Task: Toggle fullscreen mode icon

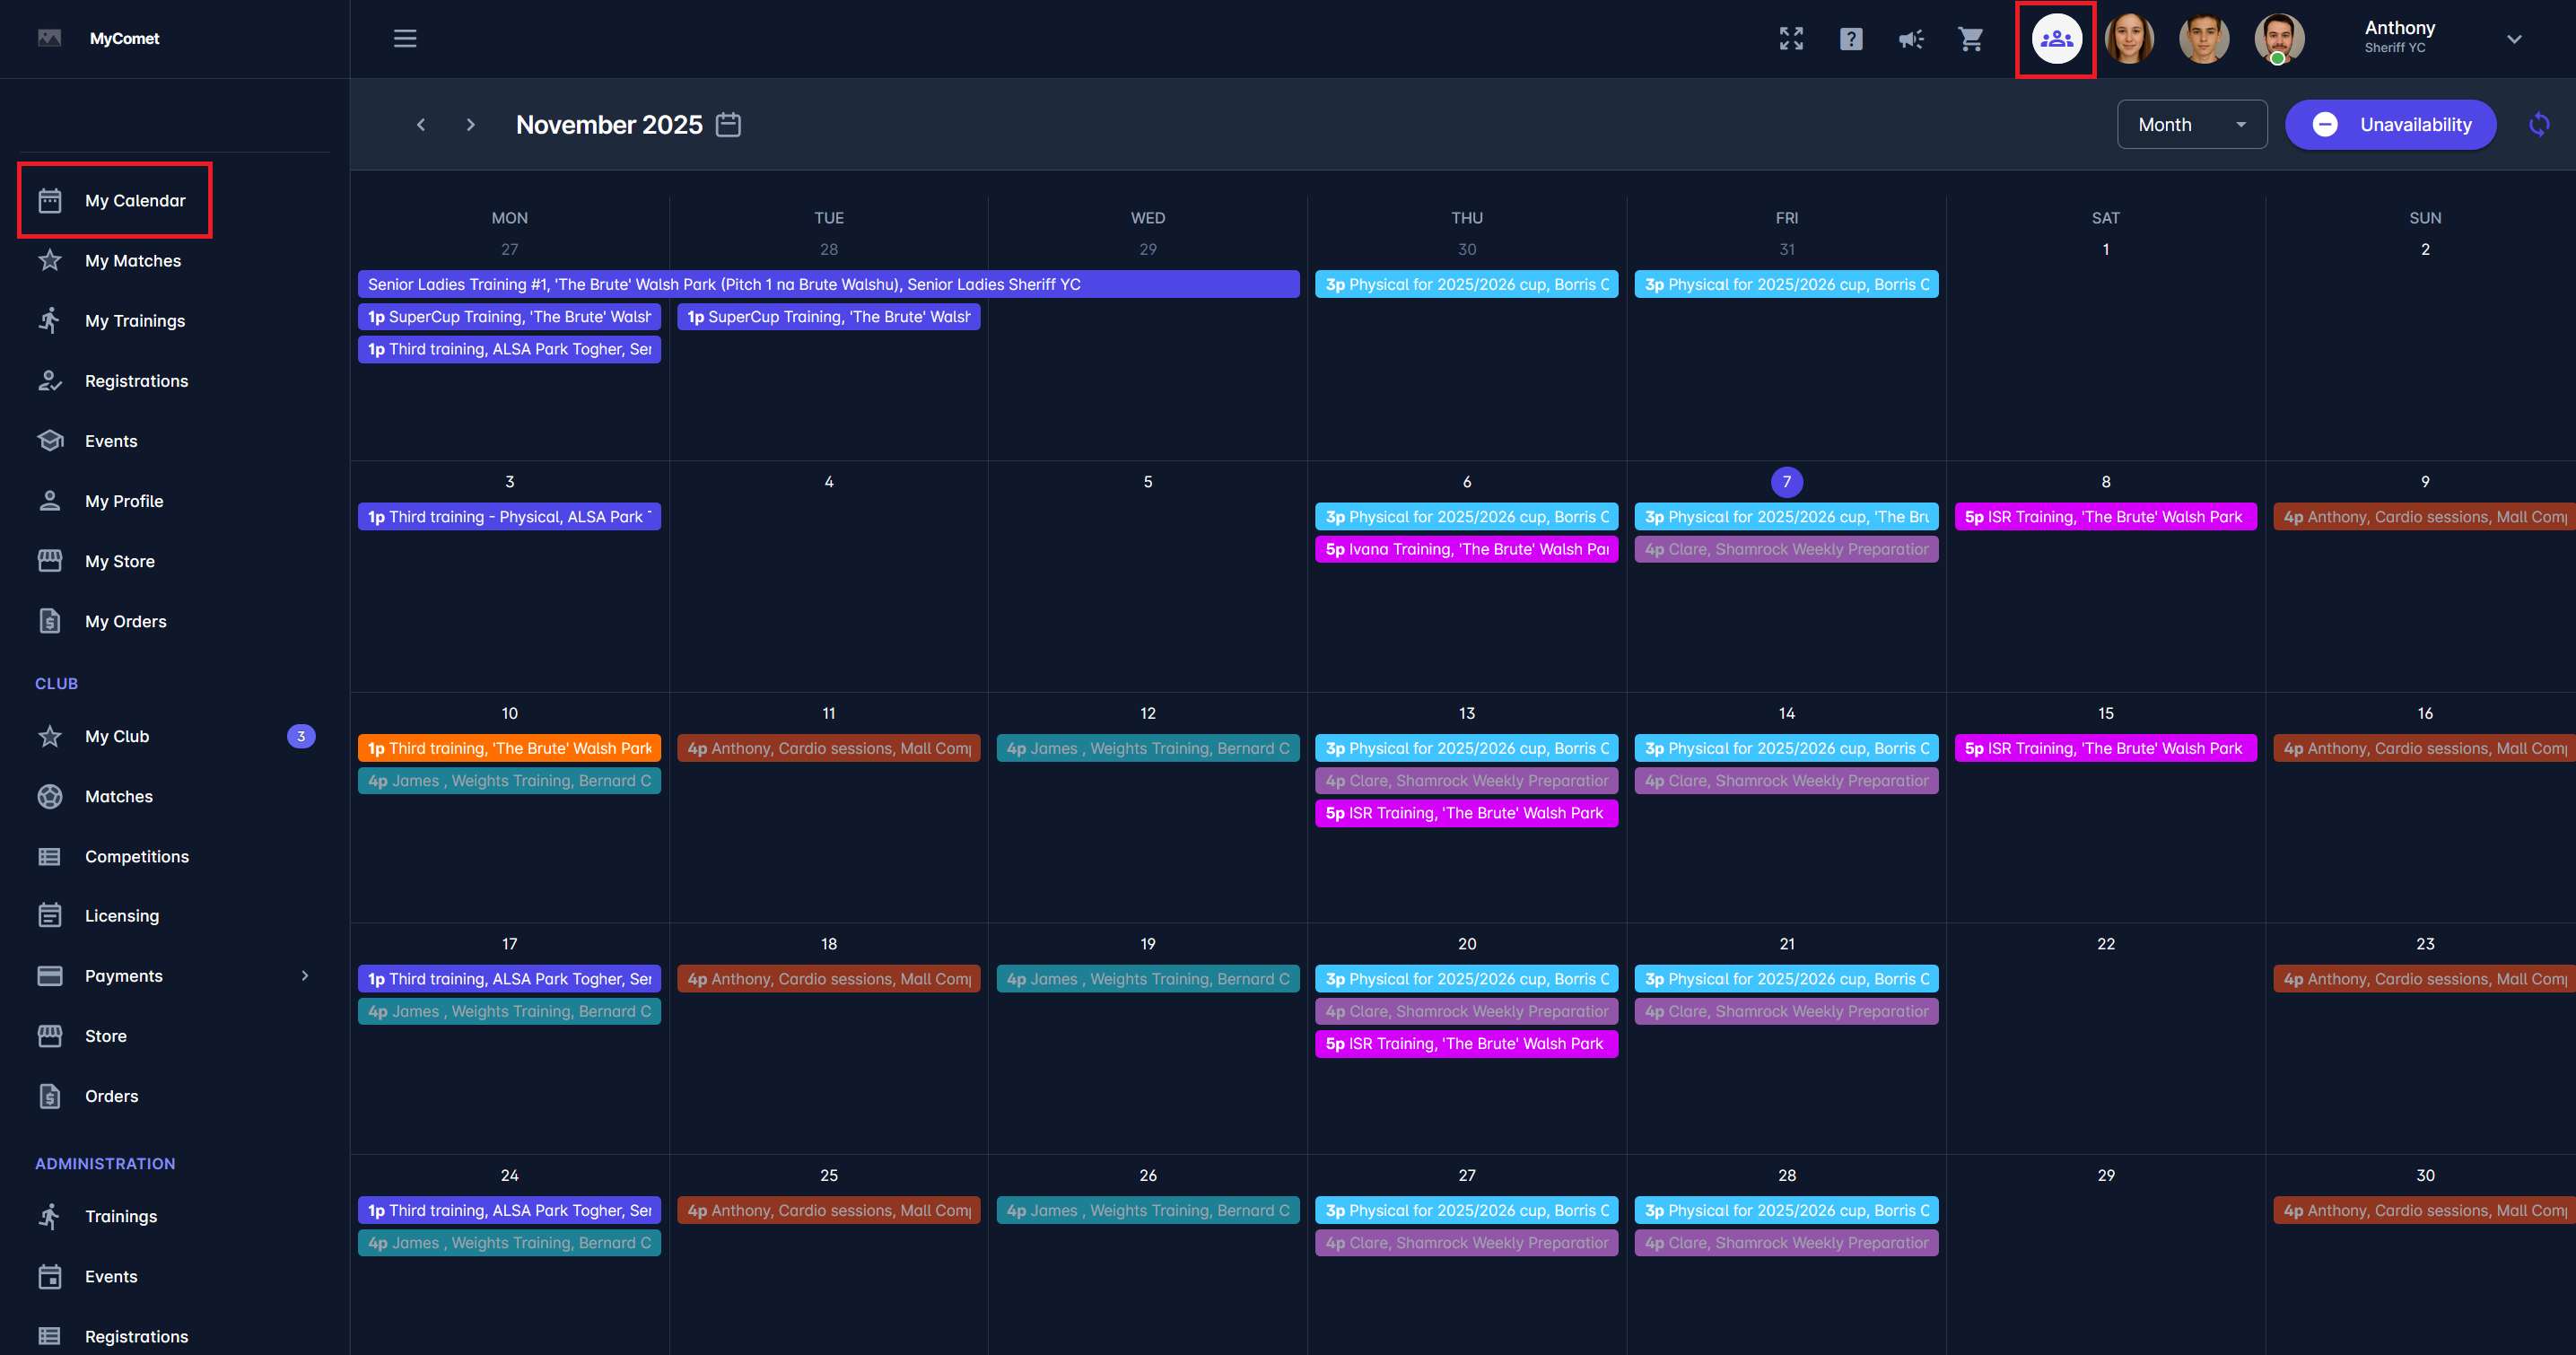Action: [x=1791, y=39]
